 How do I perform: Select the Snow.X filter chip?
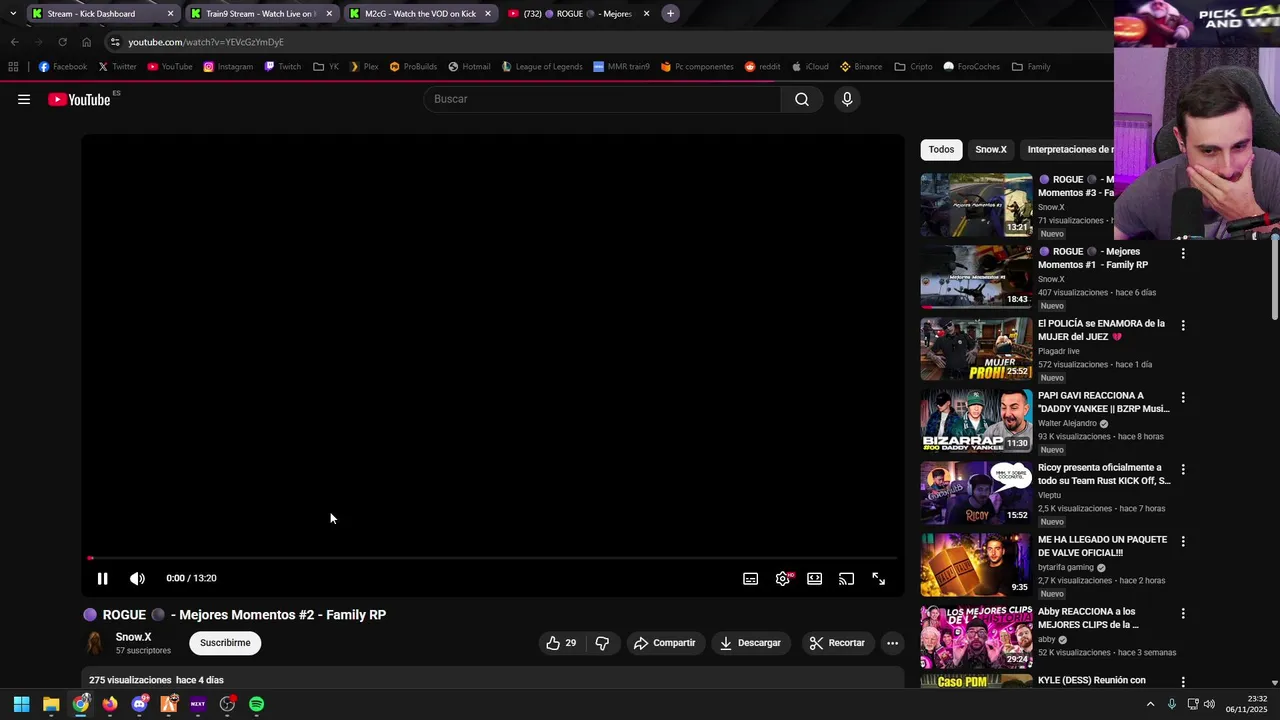(991, 149)
